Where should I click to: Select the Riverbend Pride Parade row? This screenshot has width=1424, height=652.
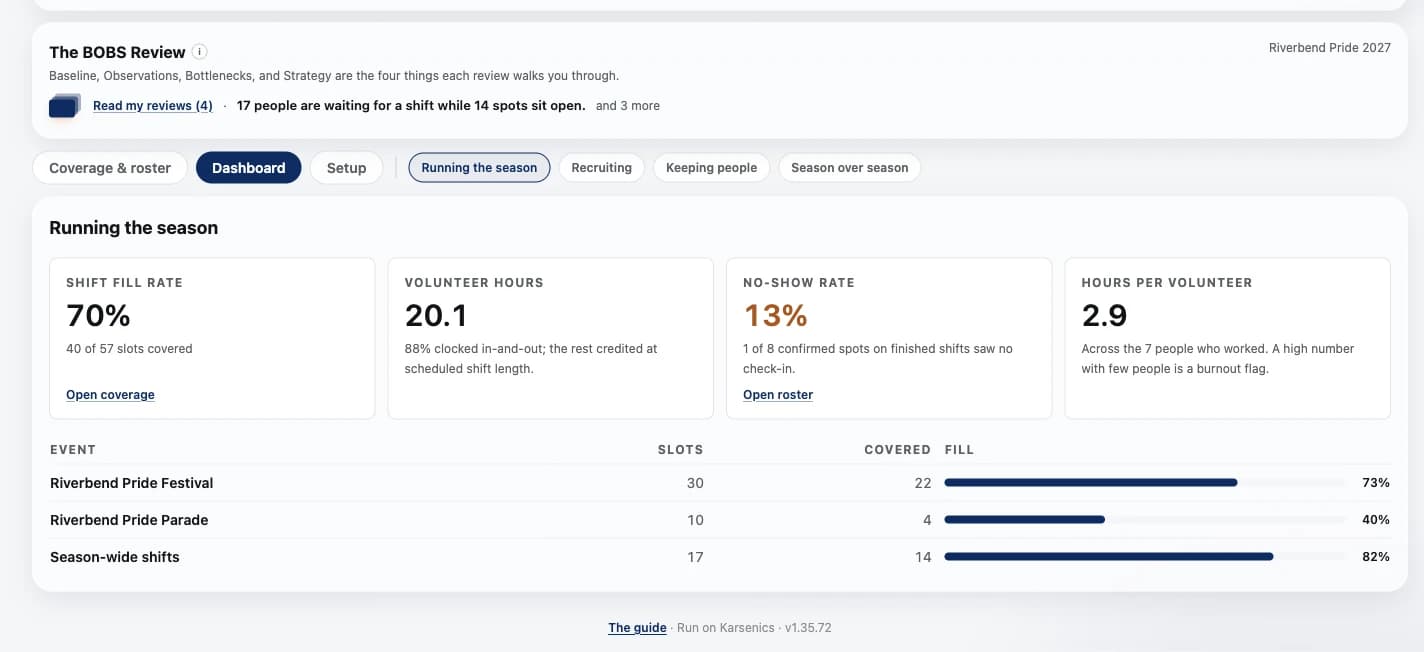click(720, 520)
